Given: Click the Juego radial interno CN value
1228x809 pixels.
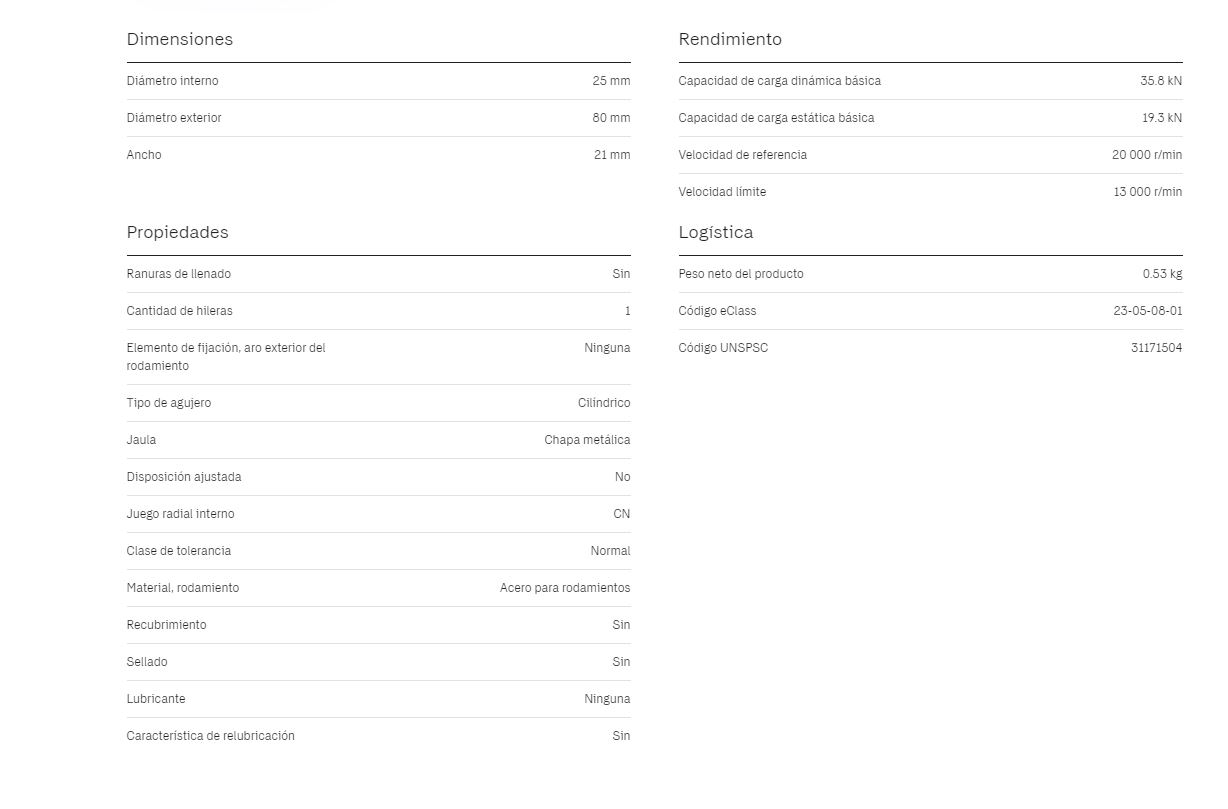Looking at the screenshot, I should (x=622, y=514).
